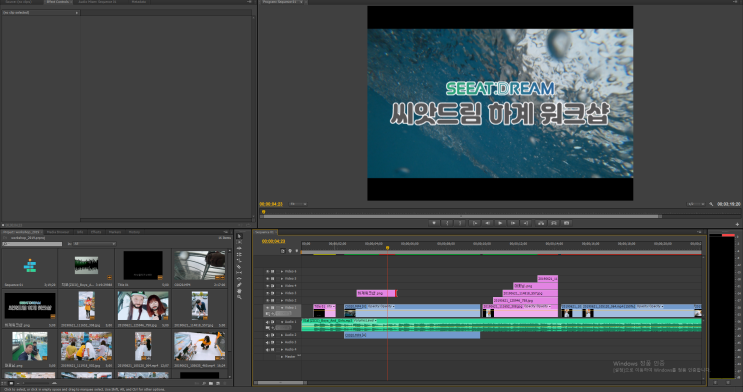Mute Audio 1 track speaker toggle
Image resolution: width=743 pixels, height=392 pixels.
[267, 322]
